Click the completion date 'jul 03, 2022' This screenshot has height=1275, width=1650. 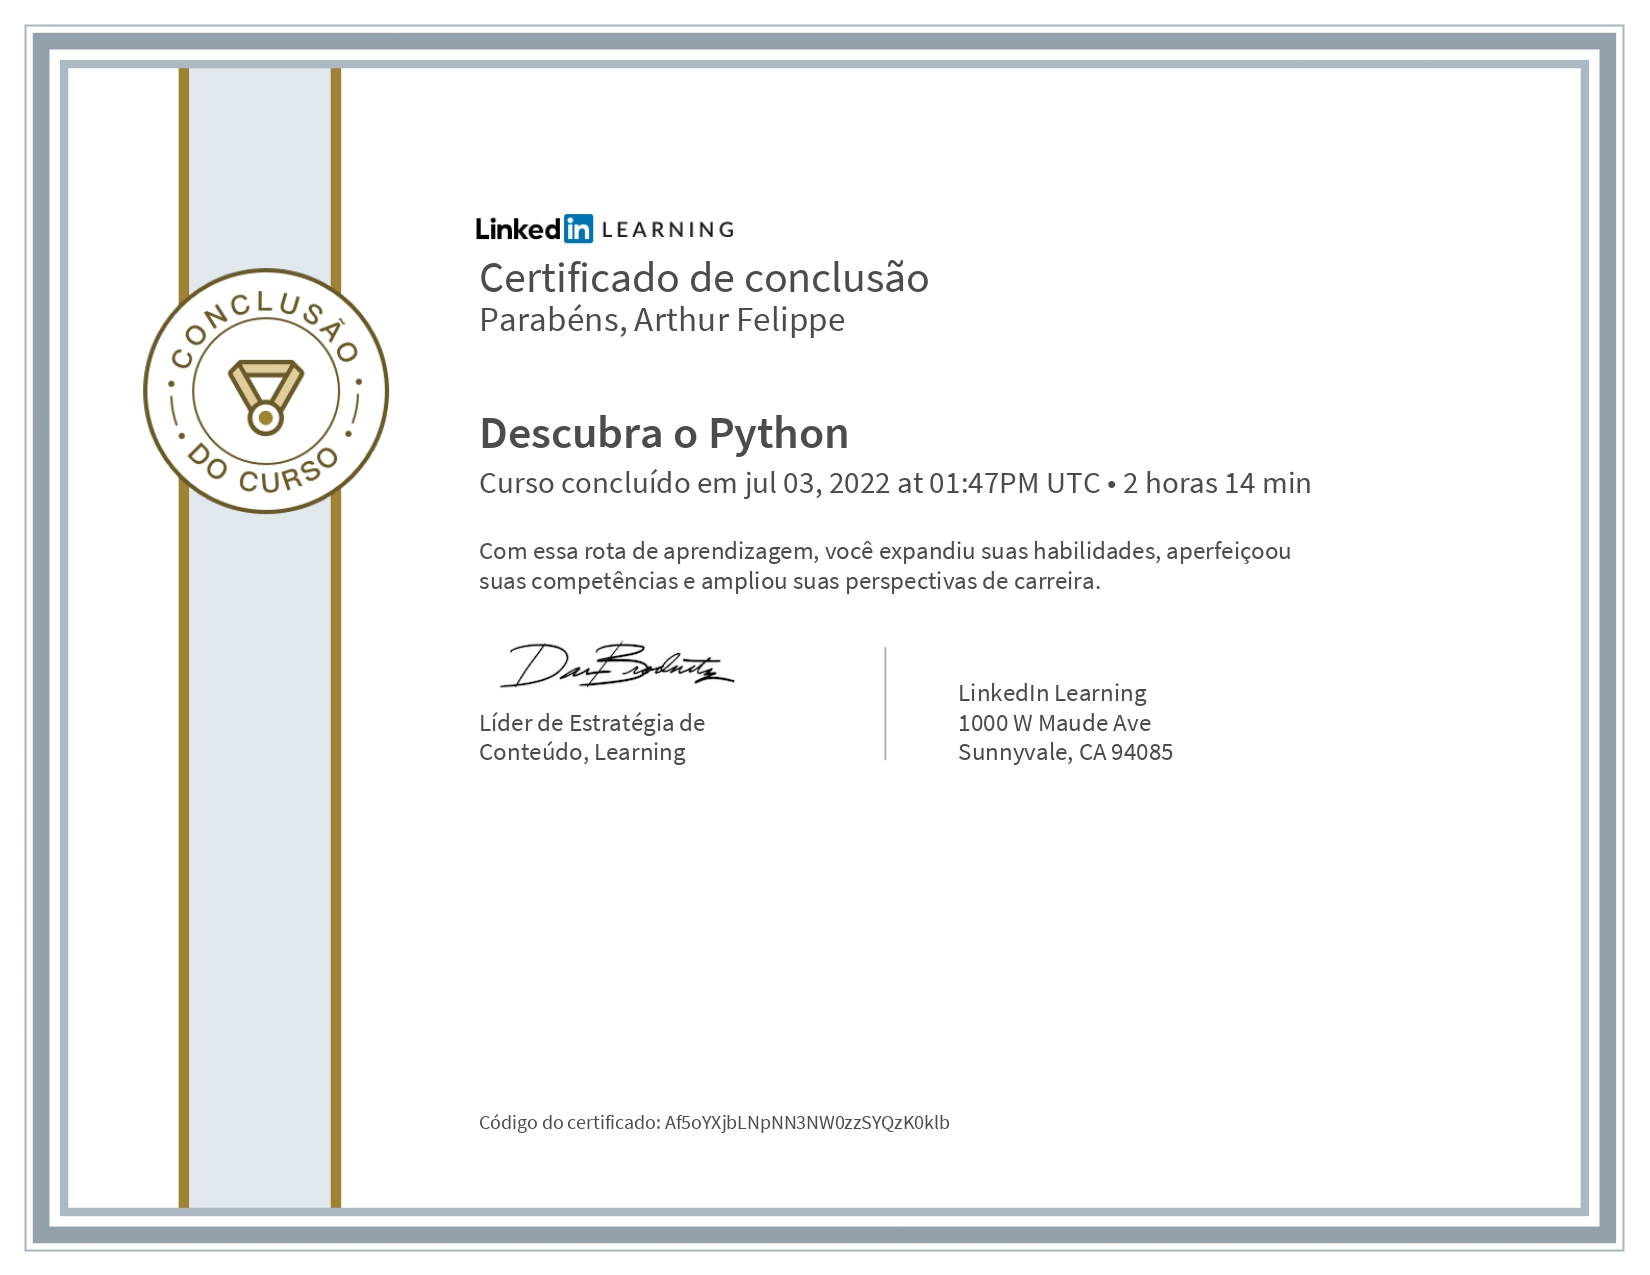tap(816, 483)
